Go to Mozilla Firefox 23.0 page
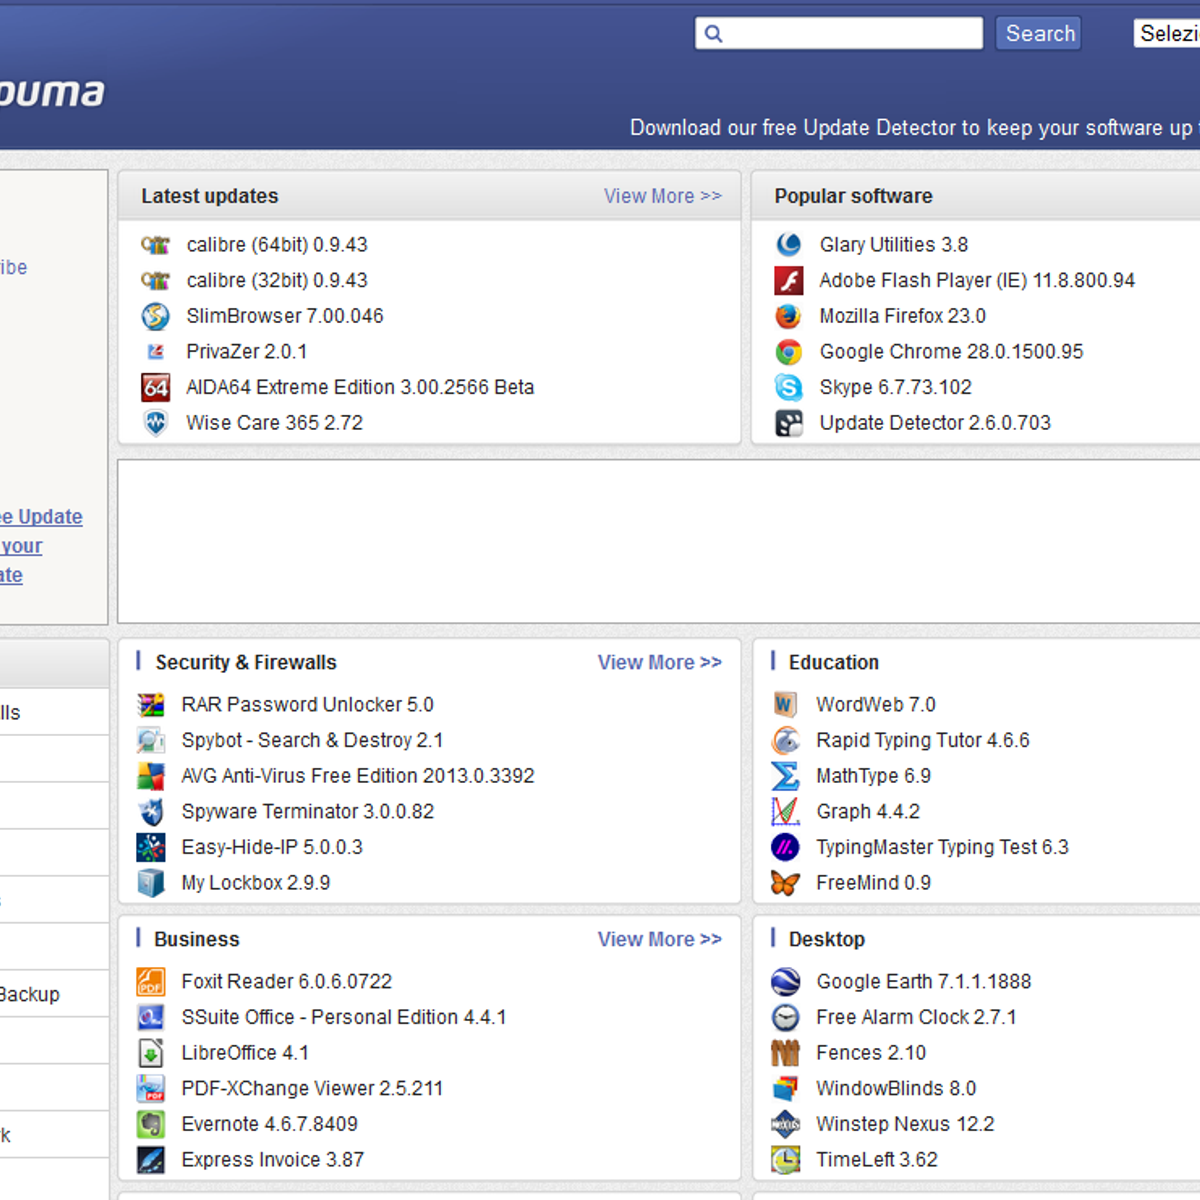This screenshot has height=1200, width=1200. (x=903, y=316)
